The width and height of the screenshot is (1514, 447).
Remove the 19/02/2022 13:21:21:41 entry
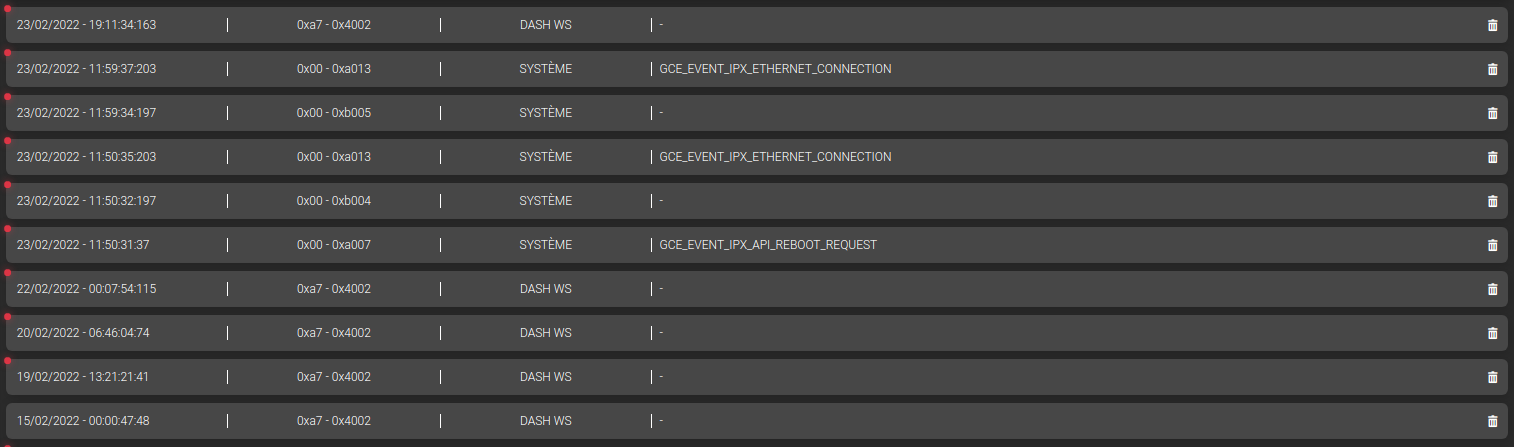tap(1492, 377)
